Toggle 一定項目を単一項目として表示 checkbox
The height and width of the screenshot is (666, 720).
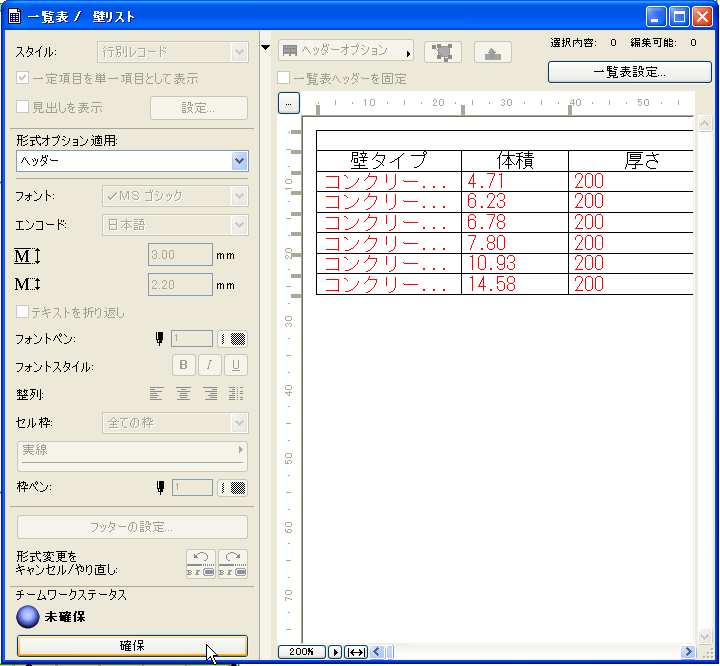point(22,78)
